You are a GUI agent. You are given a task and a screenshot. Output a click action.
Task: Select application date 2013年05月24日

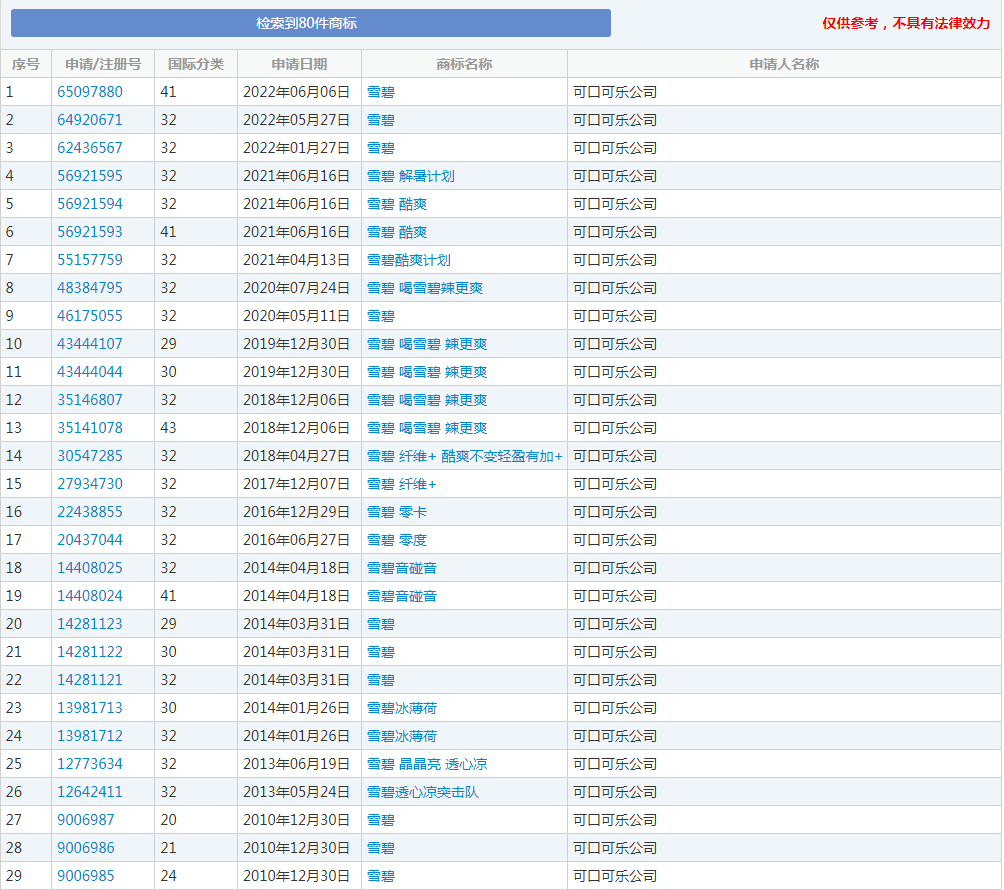tap(296, 792)
